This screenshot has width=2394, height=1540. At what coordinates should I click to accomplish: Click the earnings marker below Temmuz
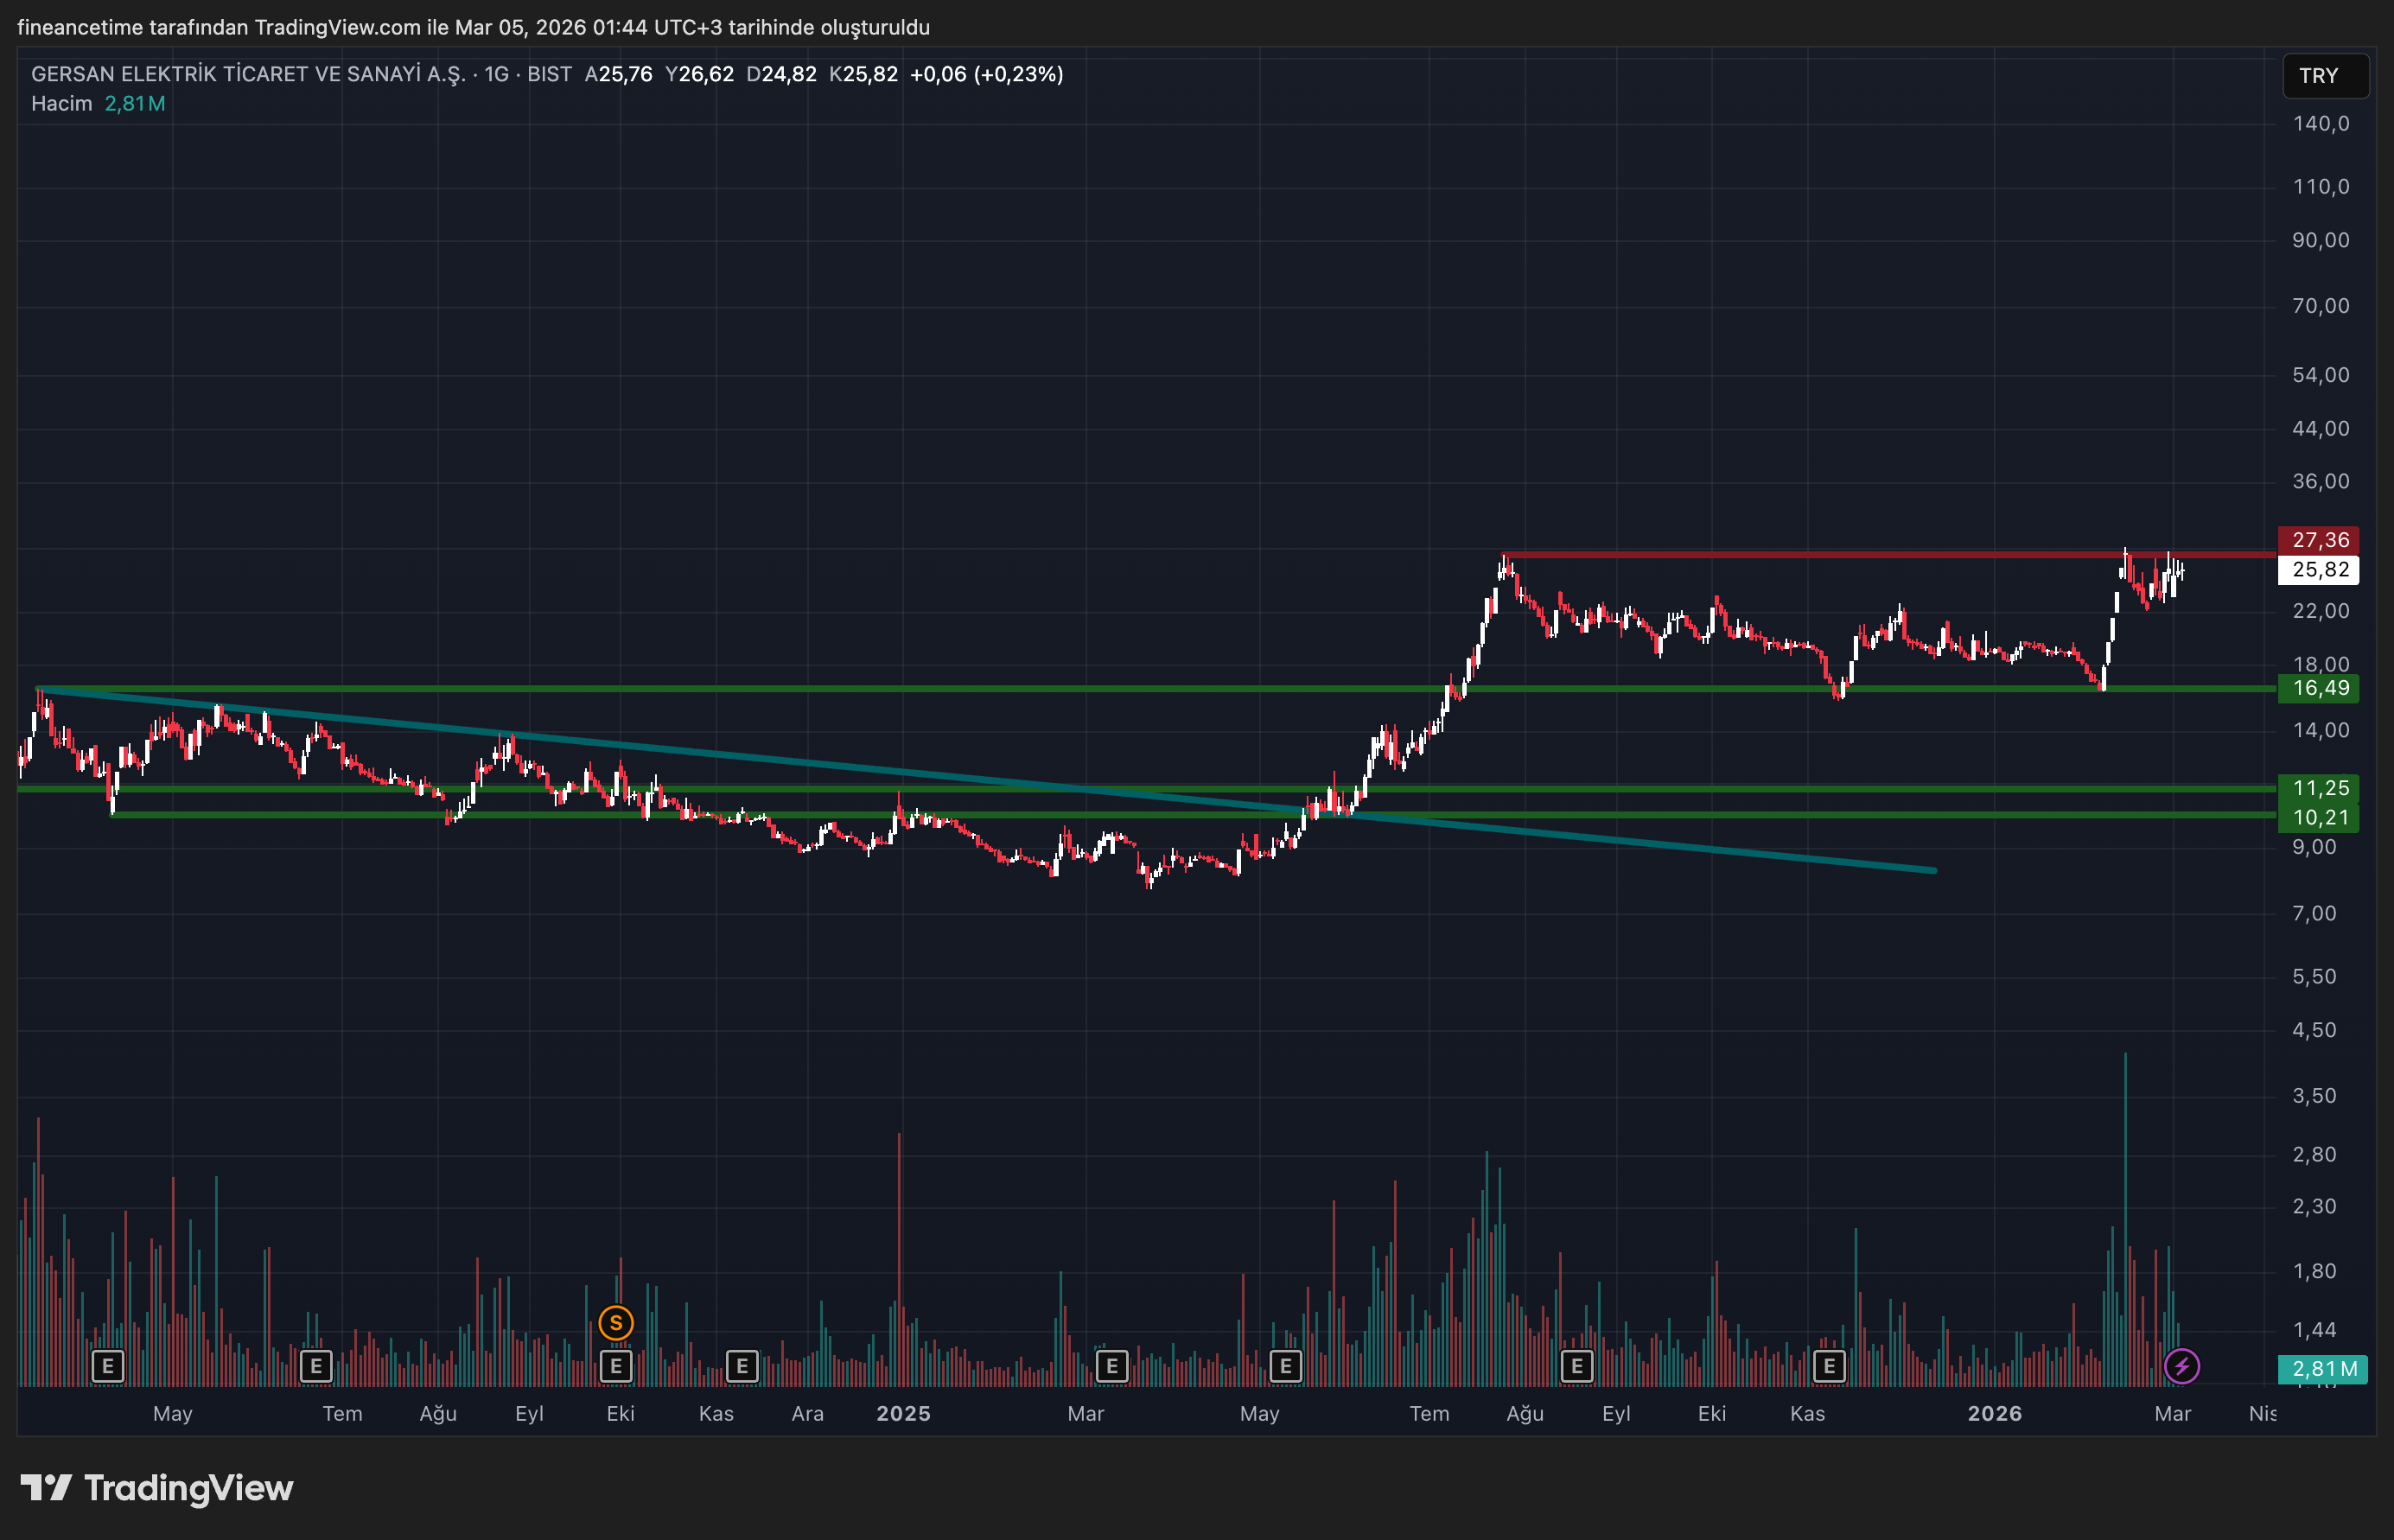pos(316,1366)
